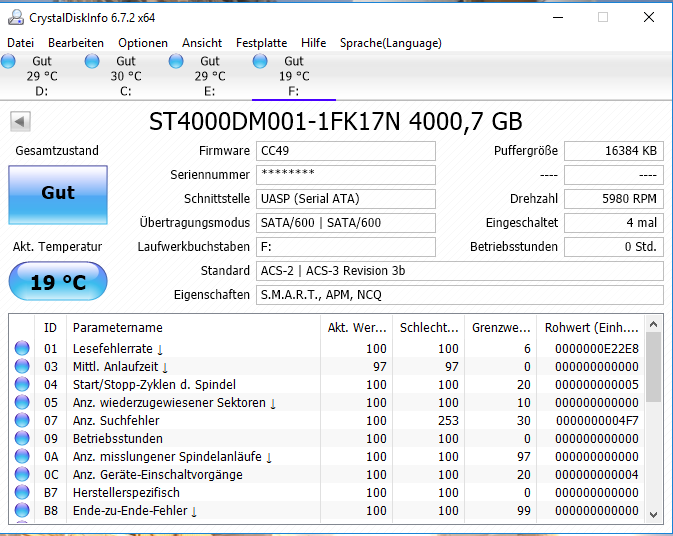The width and height of the screenshot is (673, 536).
Task: Select raw value 0000000004F7
Action: tap(597, 421)
